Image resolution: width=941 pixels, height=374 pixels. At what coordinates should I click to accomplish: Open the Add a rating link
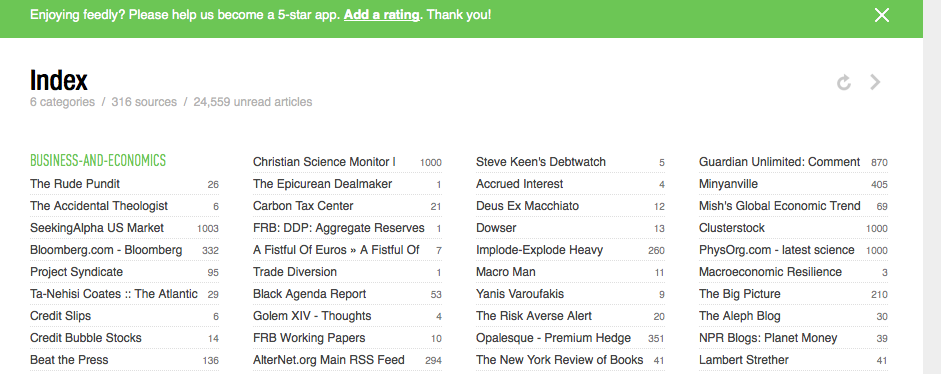point(381,14)
